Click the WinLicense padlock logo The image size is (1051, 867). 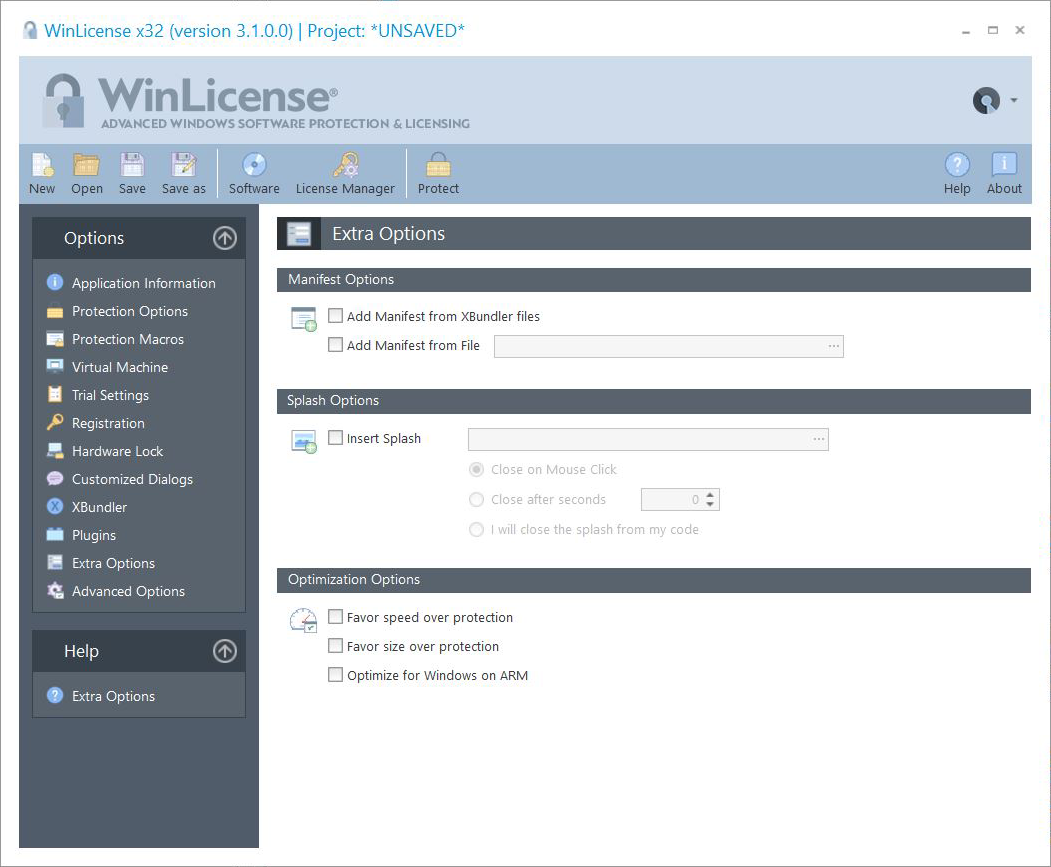[64, 101]
